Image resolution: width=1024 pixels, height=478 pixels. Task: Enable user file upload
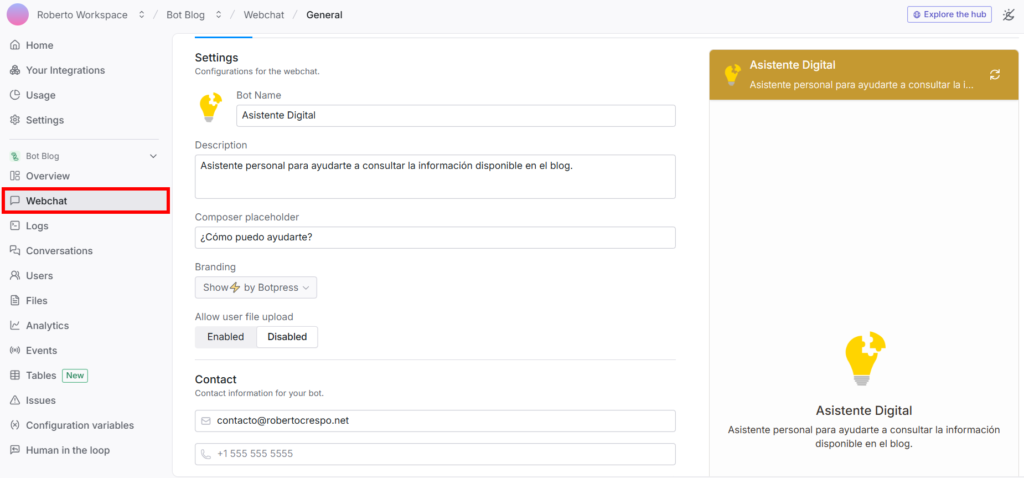(x=225, y=337)
